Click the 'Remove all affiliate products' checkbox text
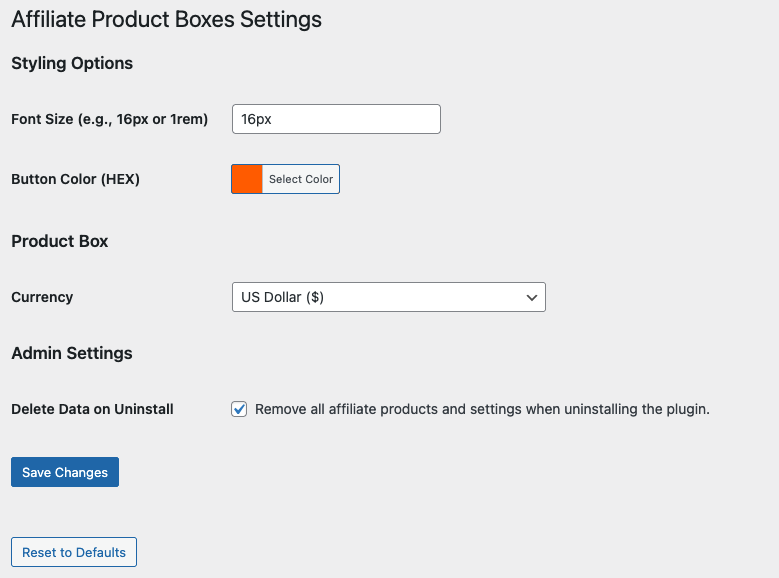779x578 pixels. (482, 409)
